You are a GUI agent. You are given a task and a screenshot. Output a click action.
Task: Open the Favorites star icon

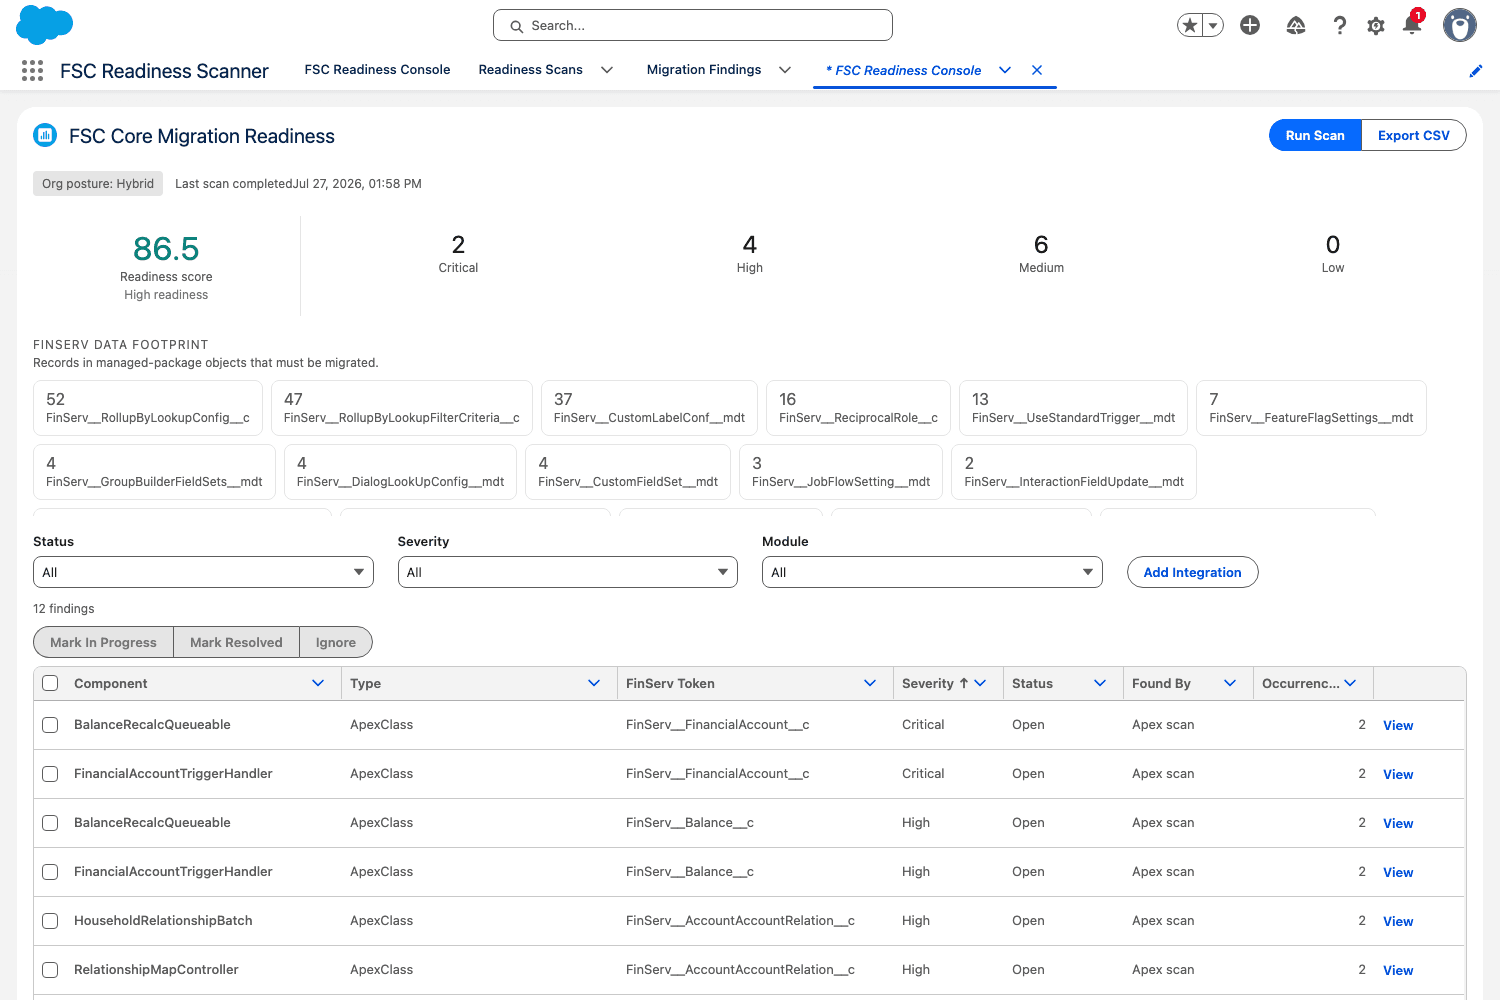click(x=1190, y=25)
